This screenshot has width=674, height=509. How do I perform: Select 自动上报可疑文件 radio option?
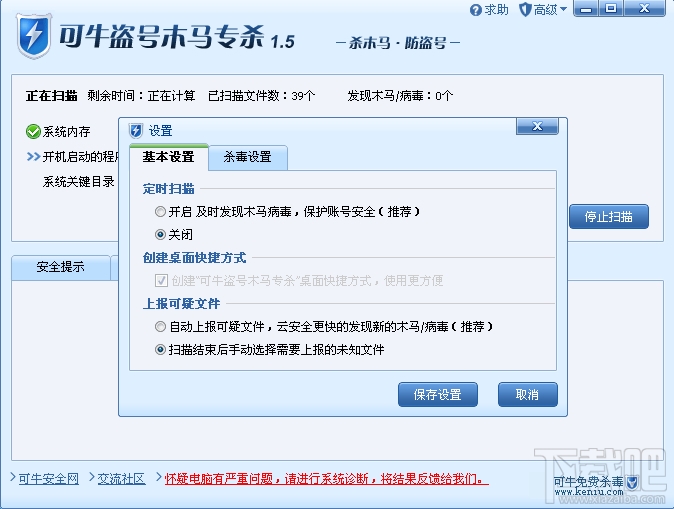pos(160,327)
